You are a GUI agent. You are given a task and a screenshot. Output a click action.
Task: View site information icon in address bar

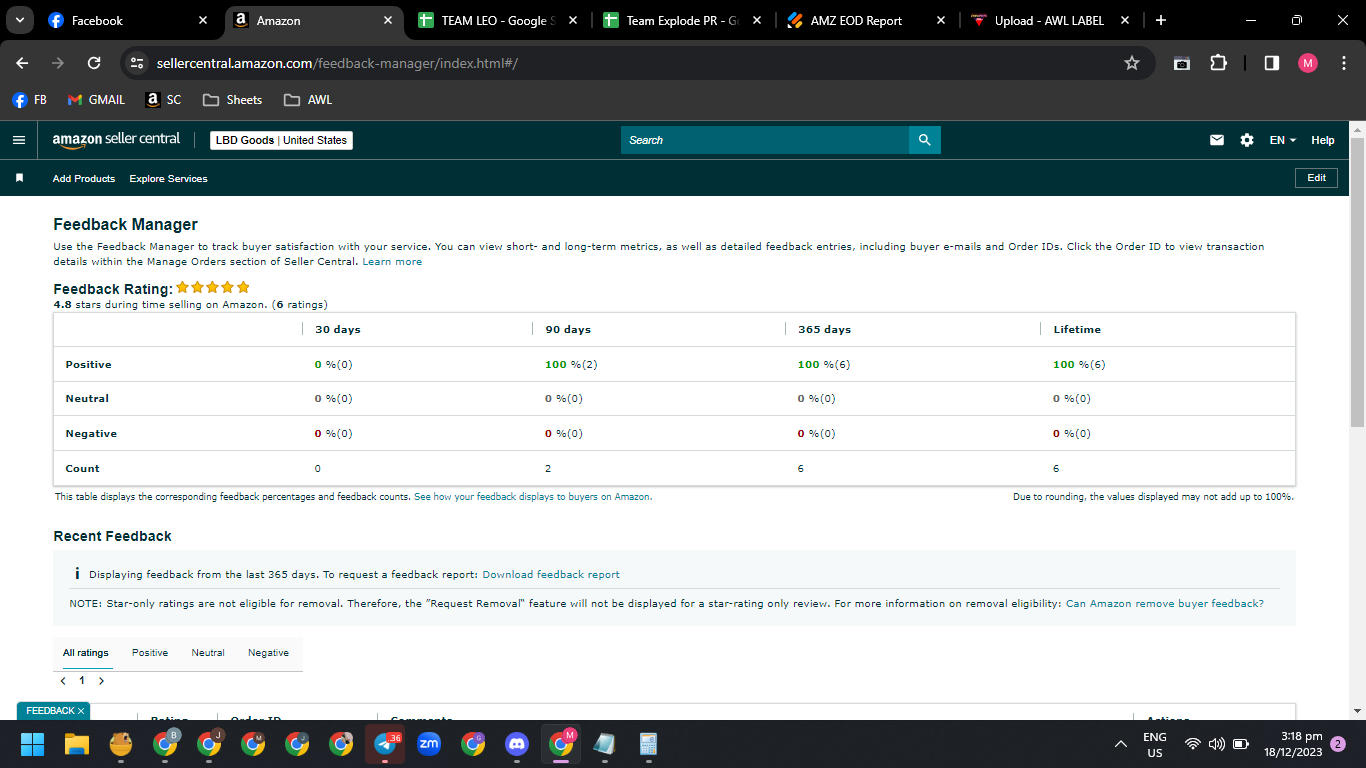138,63
